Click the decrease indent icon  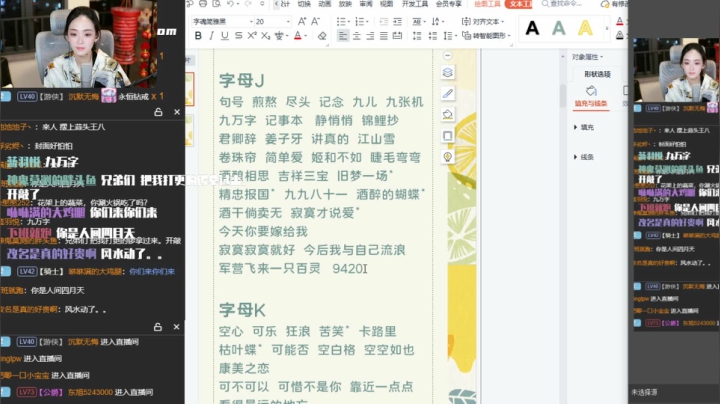click(x=383, y=22)
